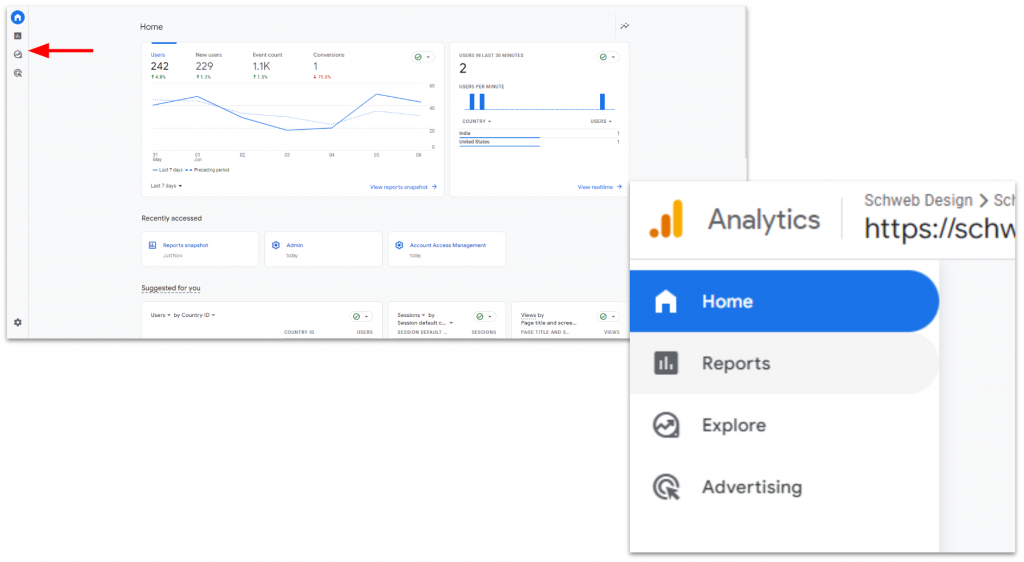The width and height of the screenshot is (1024, 562).
Task: Click the Home icon in the collapsed sidebar
Action: point(18,18)
